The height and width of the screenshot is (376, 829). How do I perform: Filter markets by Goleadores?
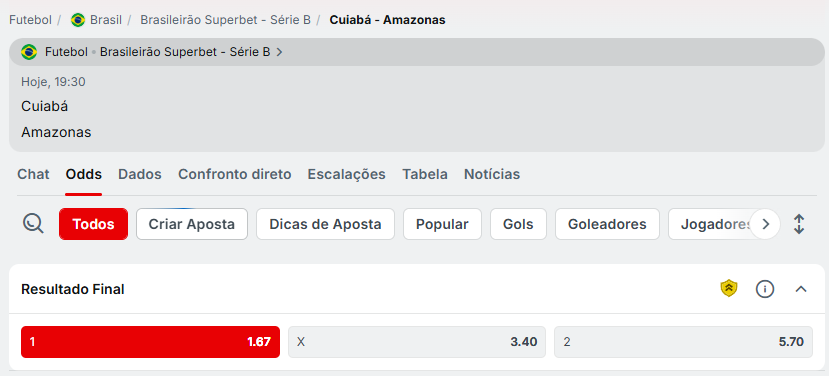(x=607, y=224)
